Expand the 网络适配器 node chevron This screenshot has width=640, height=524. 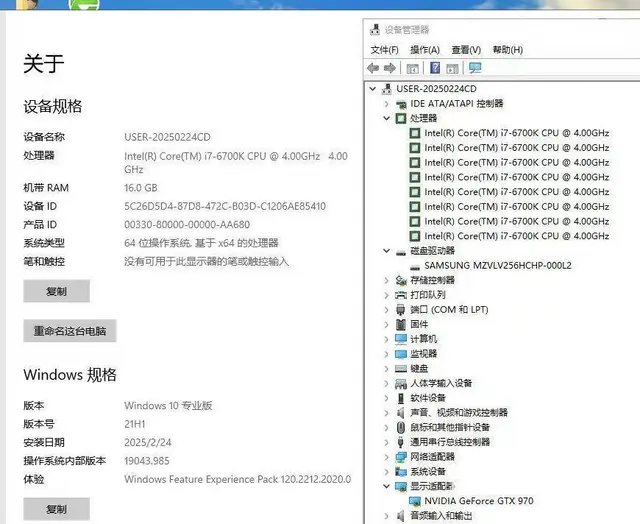pos(386,457)
